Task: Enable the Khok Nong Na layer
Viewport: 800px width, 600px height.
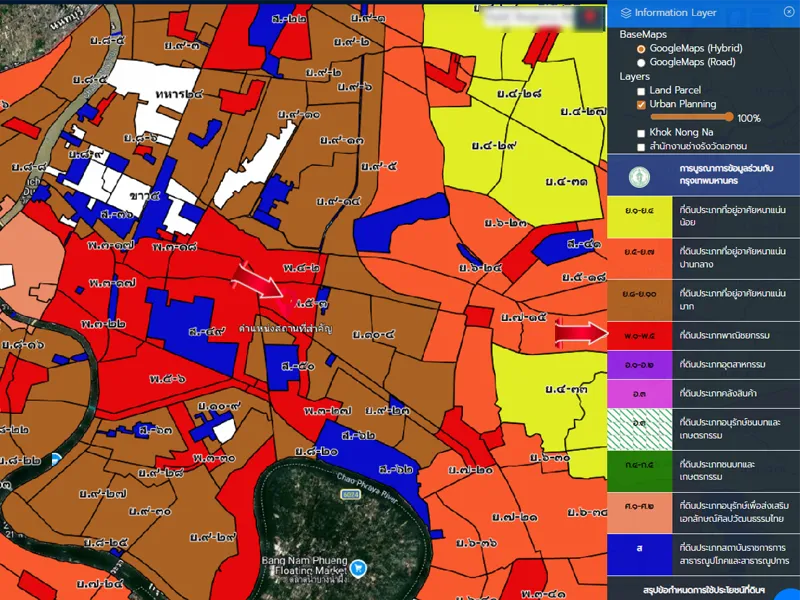Action: click(x=641, y=132)
